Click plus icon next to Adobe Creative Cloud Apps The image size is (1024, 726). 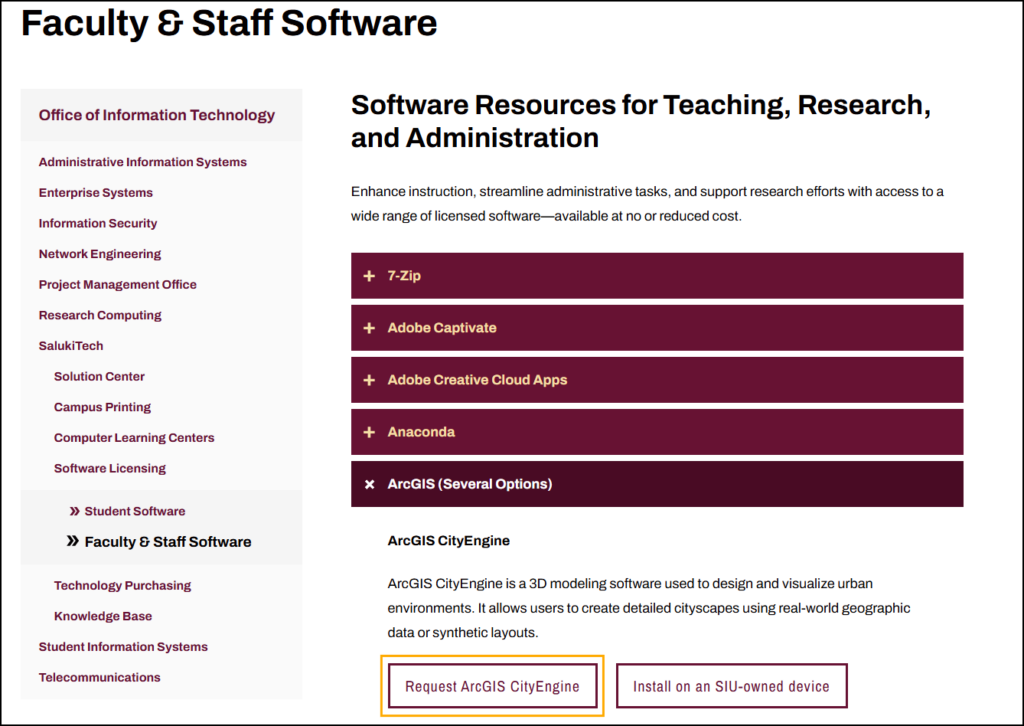[369, 380]
